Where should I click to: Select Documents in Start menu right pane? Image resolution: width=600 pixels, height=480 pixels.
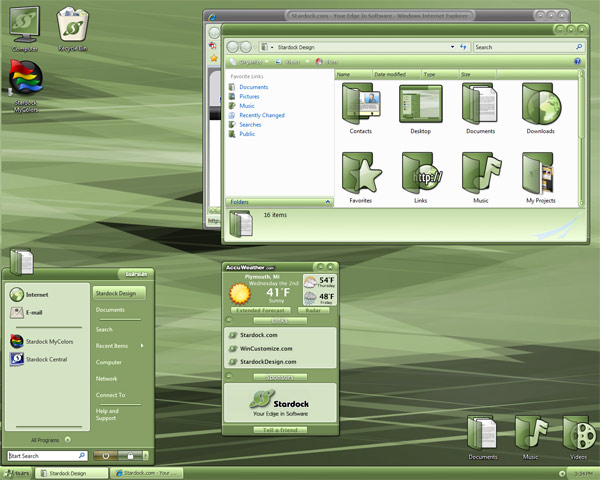[x=110, y=310]
